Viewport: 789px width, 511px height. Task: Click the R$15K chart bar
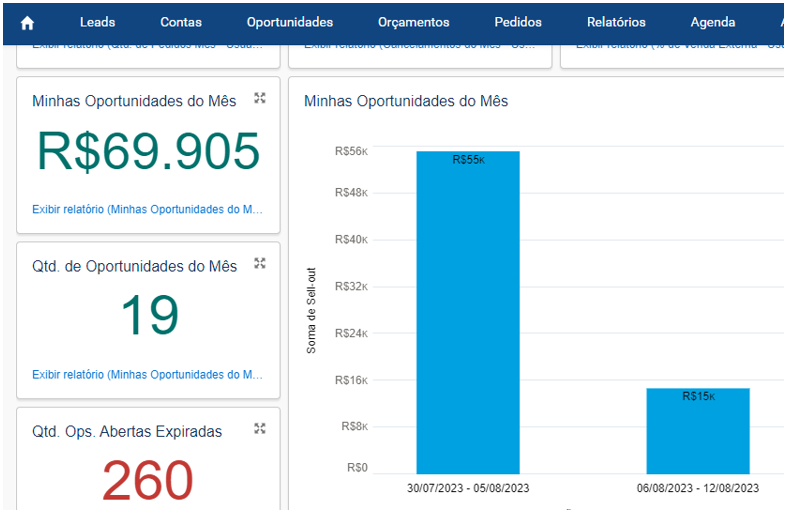[x=697, y=431]
